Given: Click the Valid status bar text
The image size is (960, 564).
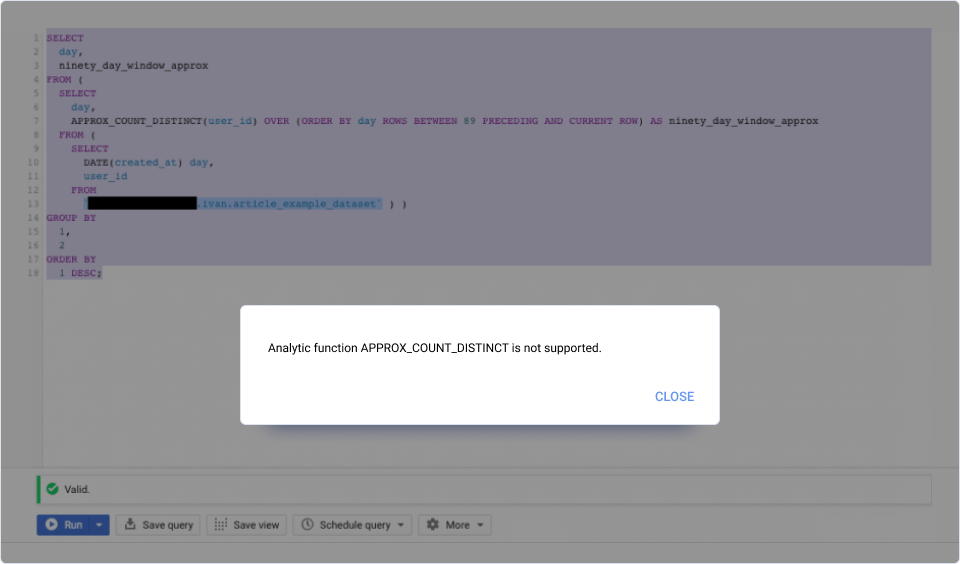Looking at the screenshot, I should (x=77, y=489).
